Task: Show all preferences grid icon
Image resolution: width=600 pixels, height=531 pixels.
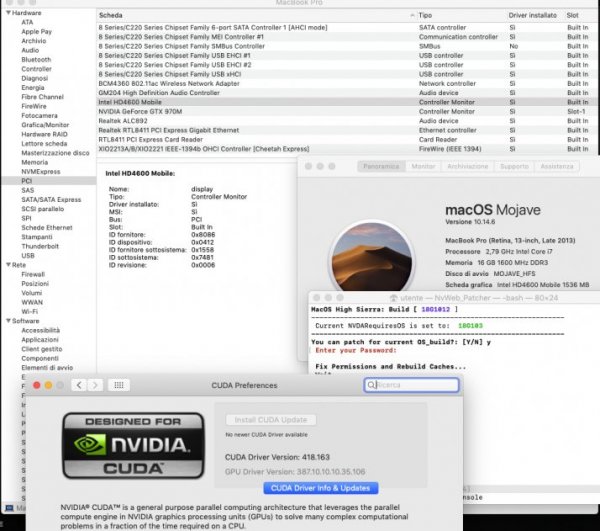Action: [x=119, y=385]
